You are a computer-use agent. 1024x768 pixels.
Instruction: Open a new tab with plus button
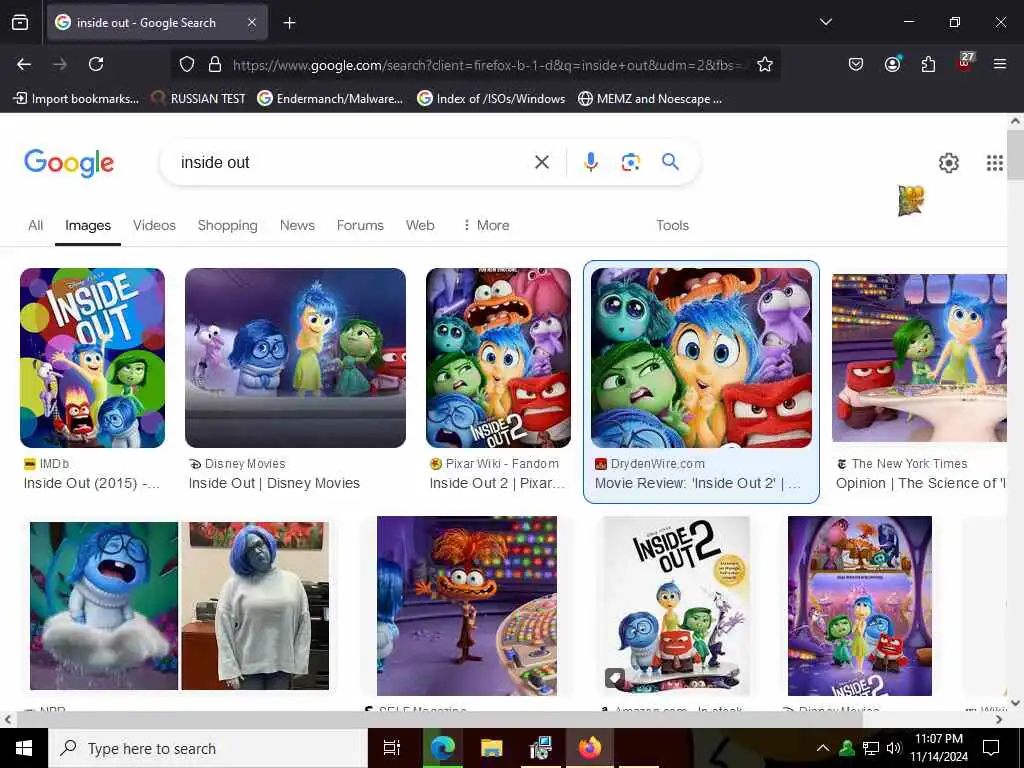click(289, 23)
